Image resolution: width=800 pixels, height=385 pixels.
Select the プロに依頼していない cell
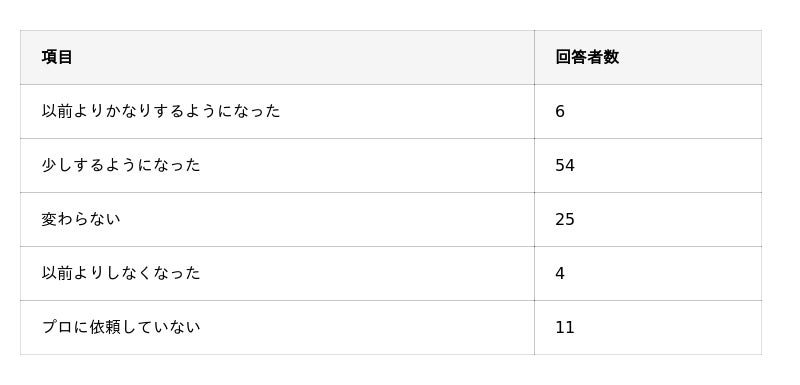click(x=277, y=327)
